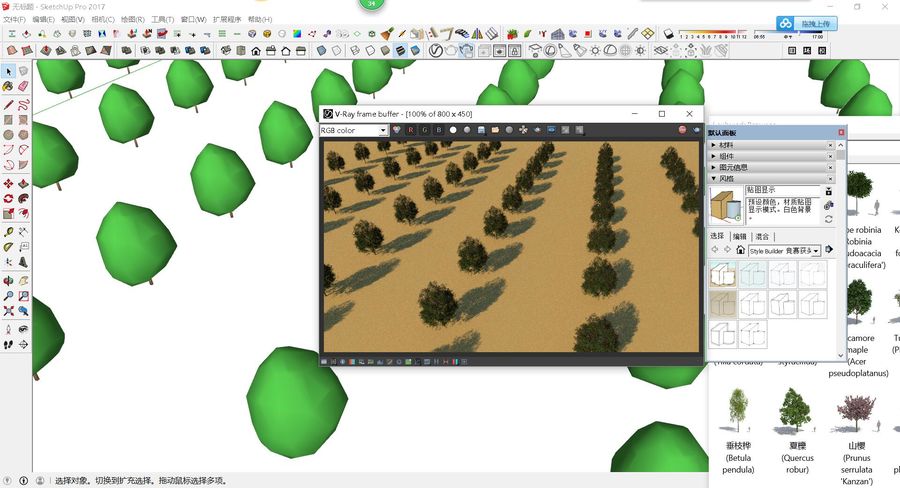Open 相机(C) menu
This screenshot has width=900, height=488.
point(103,20)
